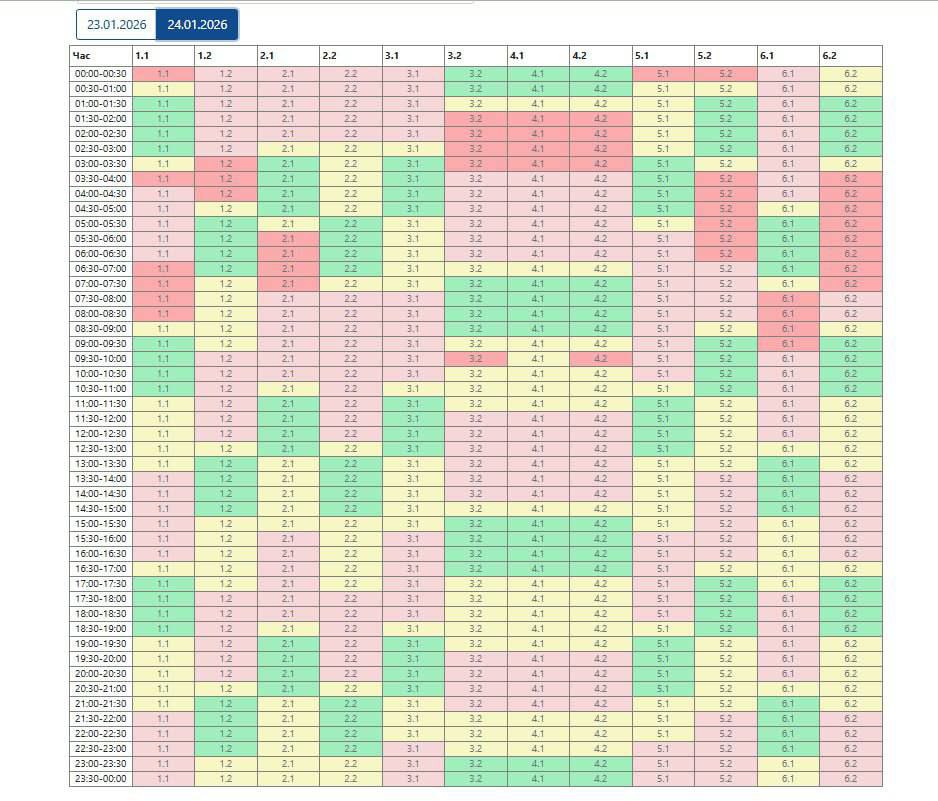This screenshot has width=938, height=801.
Task: Click the 1.1 column header
Action: coord(163,56)
